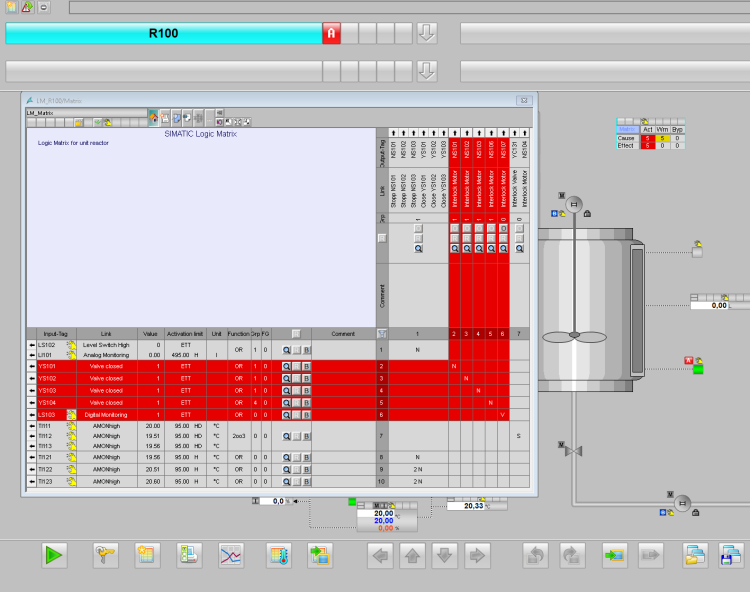Click the print report button in bottom bar
The image size is (750, 592).
coord(189,555)
